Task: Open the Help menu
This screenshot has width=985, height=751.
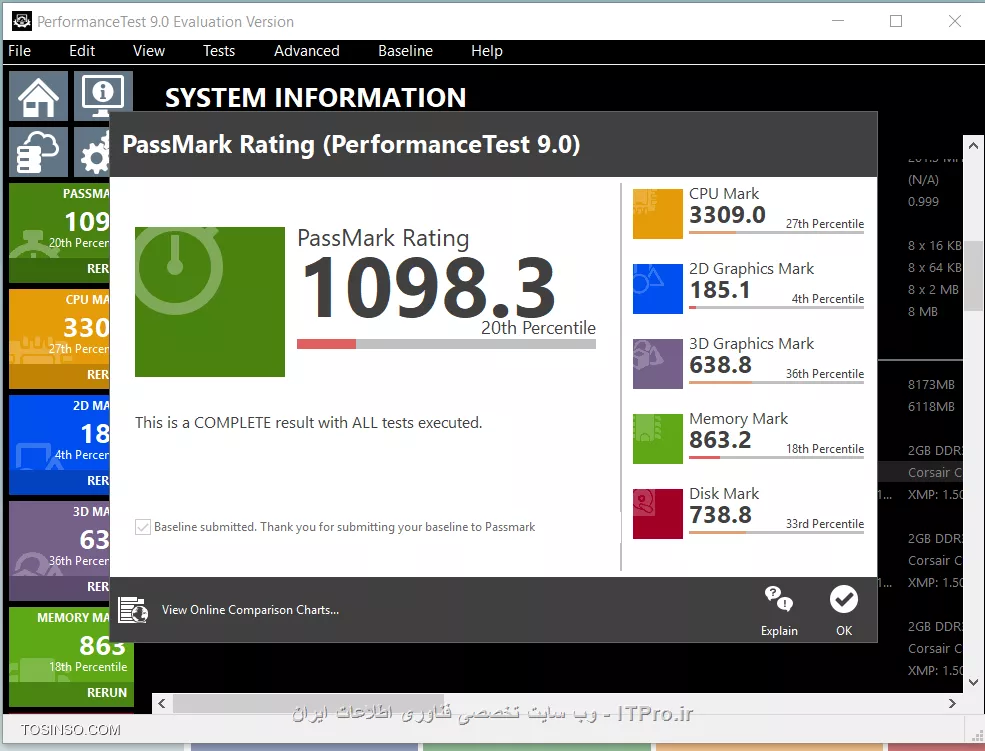Action: 487,51
